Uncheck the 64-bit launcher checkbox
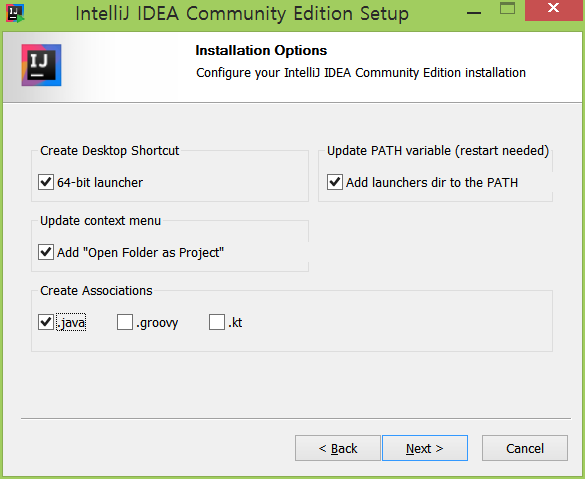Screen dimensions: 585x479 pos(46,182)
